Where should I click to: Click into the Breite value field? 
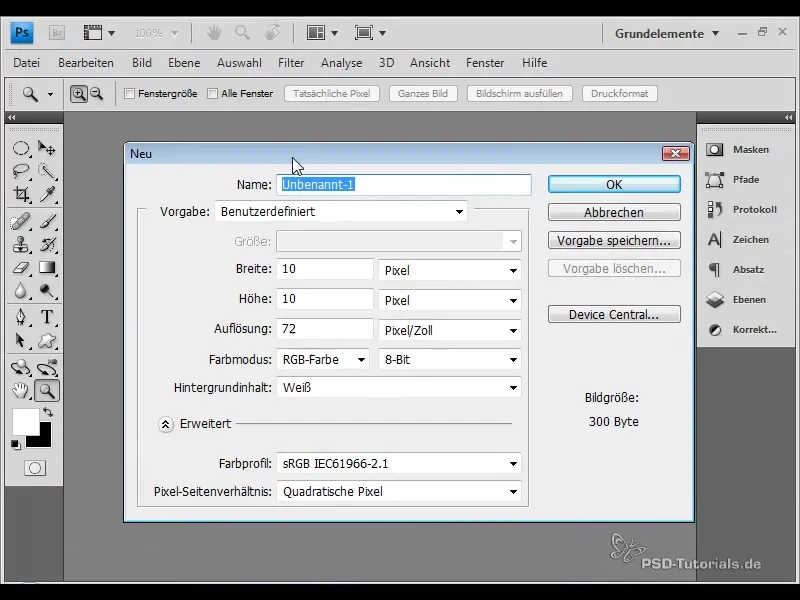(x=325, y=269)
